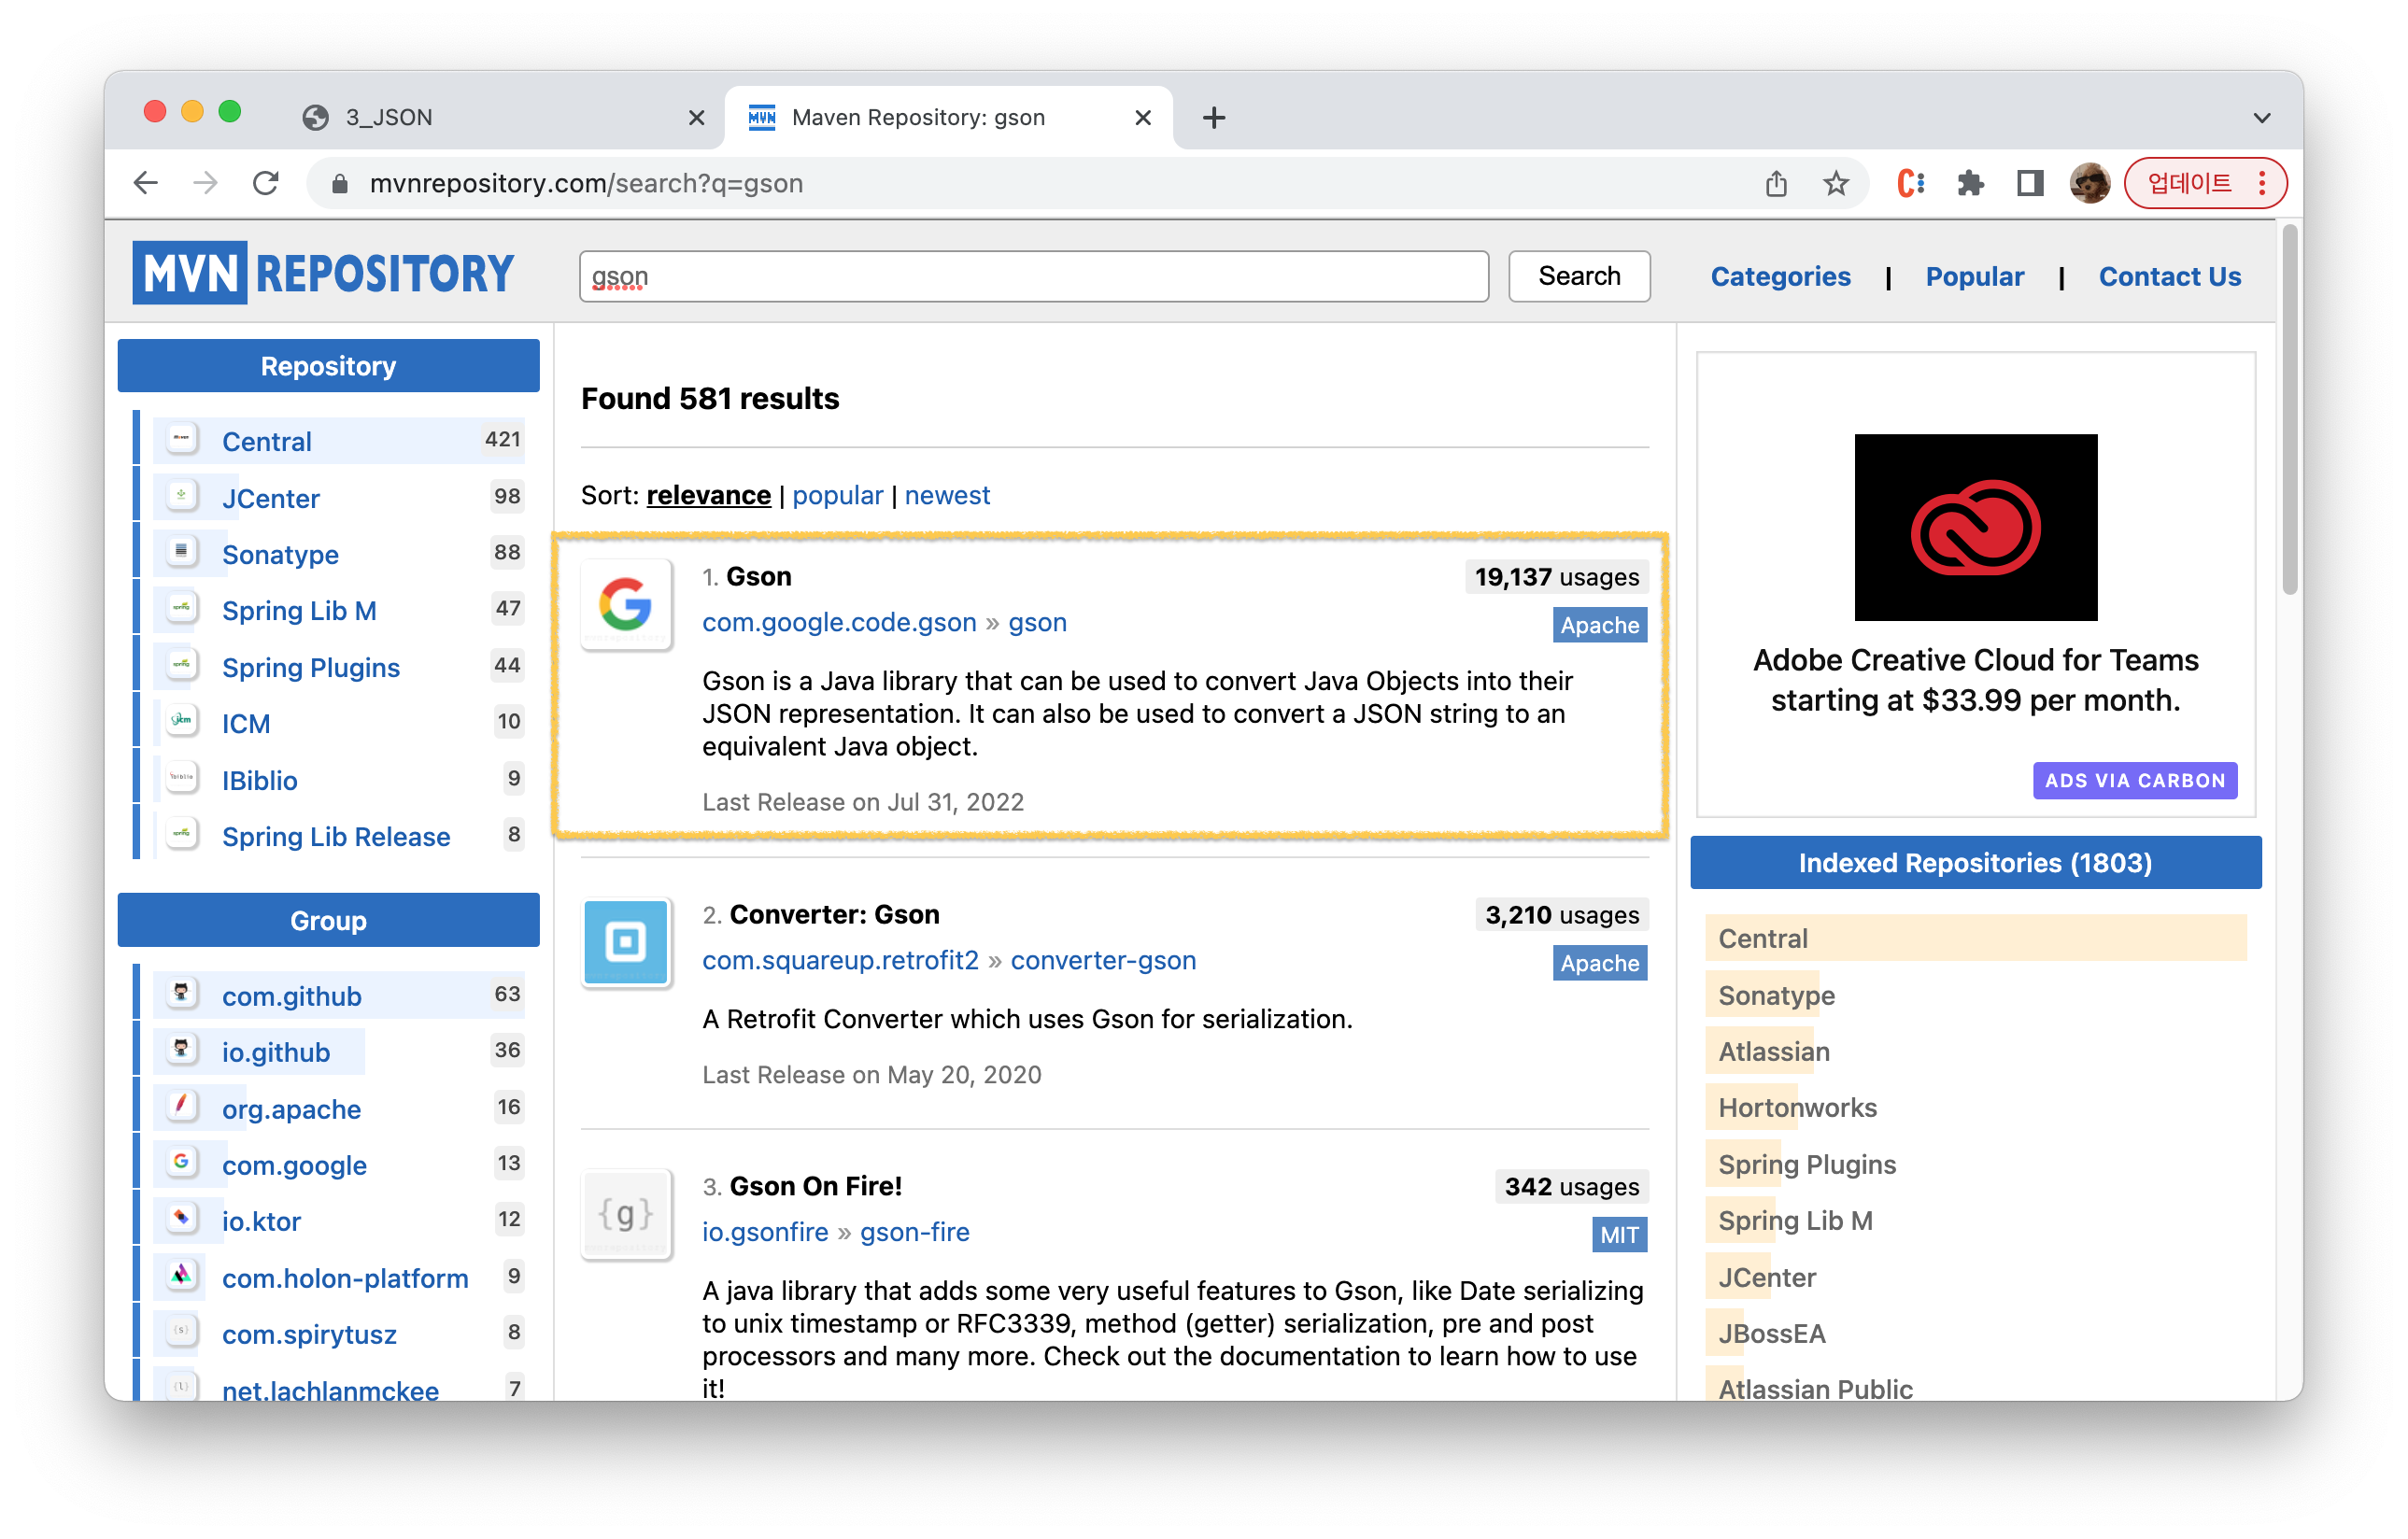The width and height of the screenshot is (2408, 1539).
Task: Close the 3_JSON tab
Action: point(696,118)
